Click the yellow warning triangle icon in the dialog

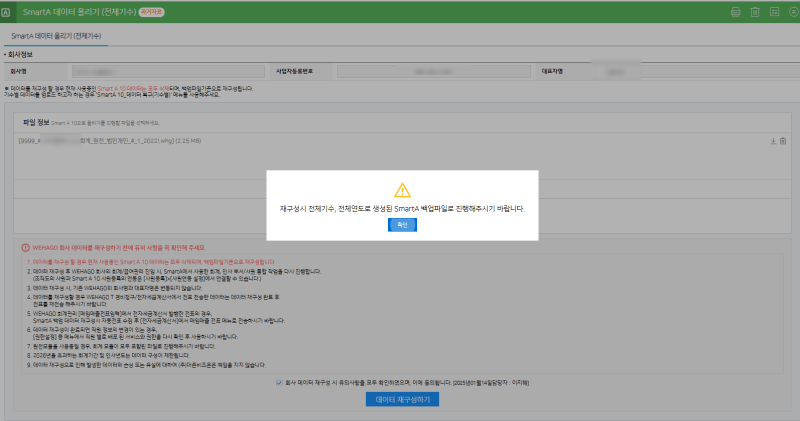(x=402, y=190)
